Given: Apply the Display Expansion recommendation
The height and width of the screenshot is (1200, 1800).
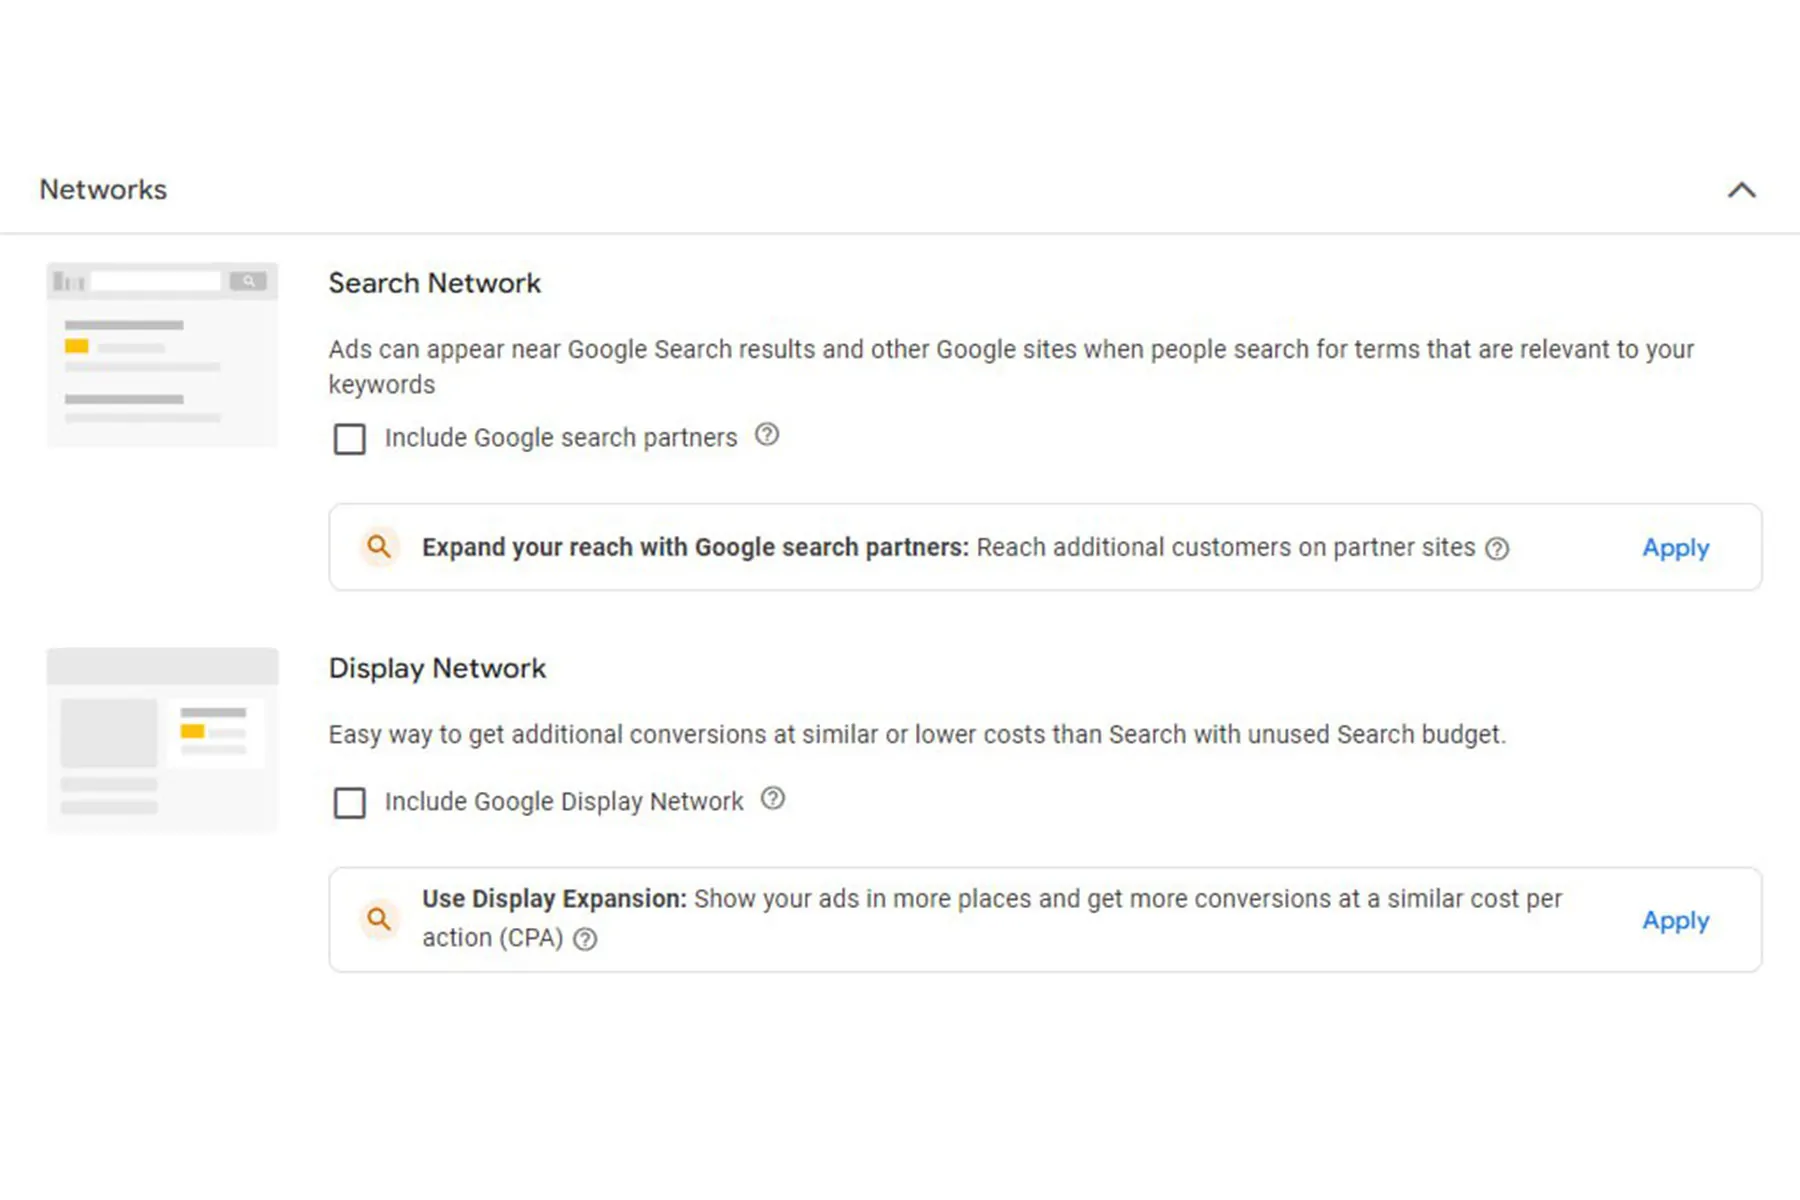Looking at the screenshot, I should click(x=1675, y=920).
